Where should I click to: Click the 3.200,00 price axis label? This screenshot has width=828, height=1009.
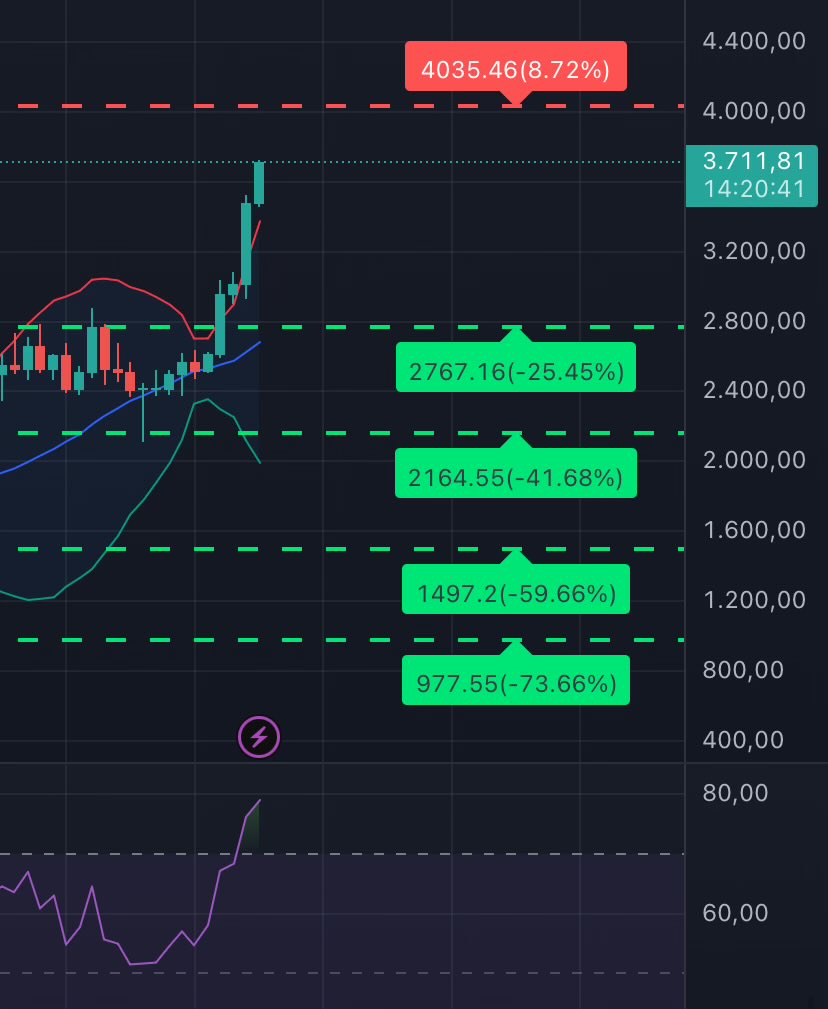[x=754, y=251]
